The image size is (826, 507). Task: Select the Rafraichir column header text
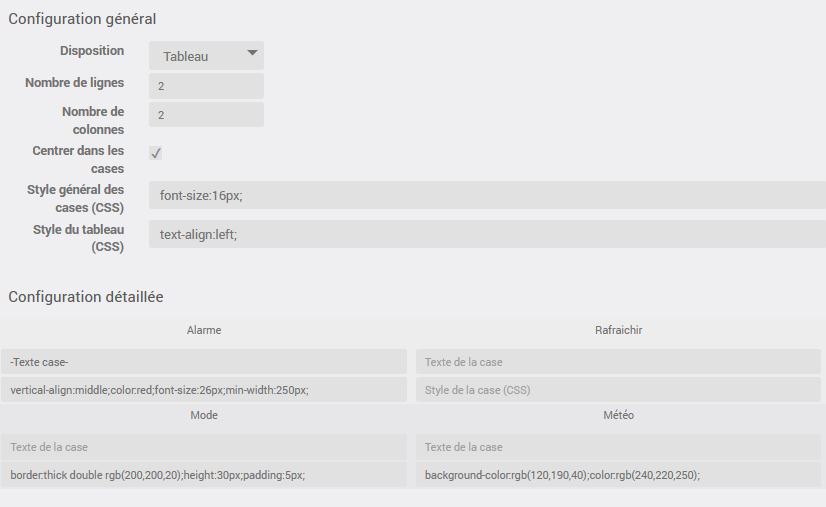(618, 330)
